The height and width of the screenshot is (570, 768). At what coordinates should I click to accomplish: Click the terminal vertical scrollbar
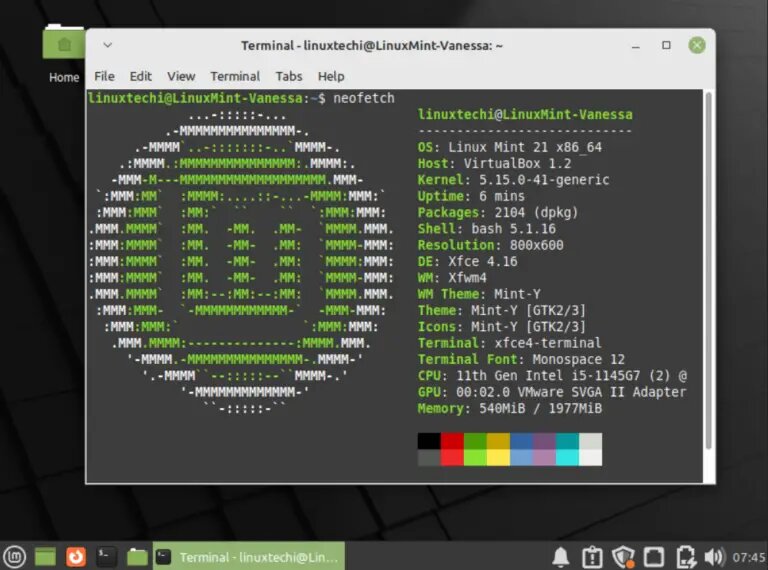pyautogui.click(x=708, y=271)
